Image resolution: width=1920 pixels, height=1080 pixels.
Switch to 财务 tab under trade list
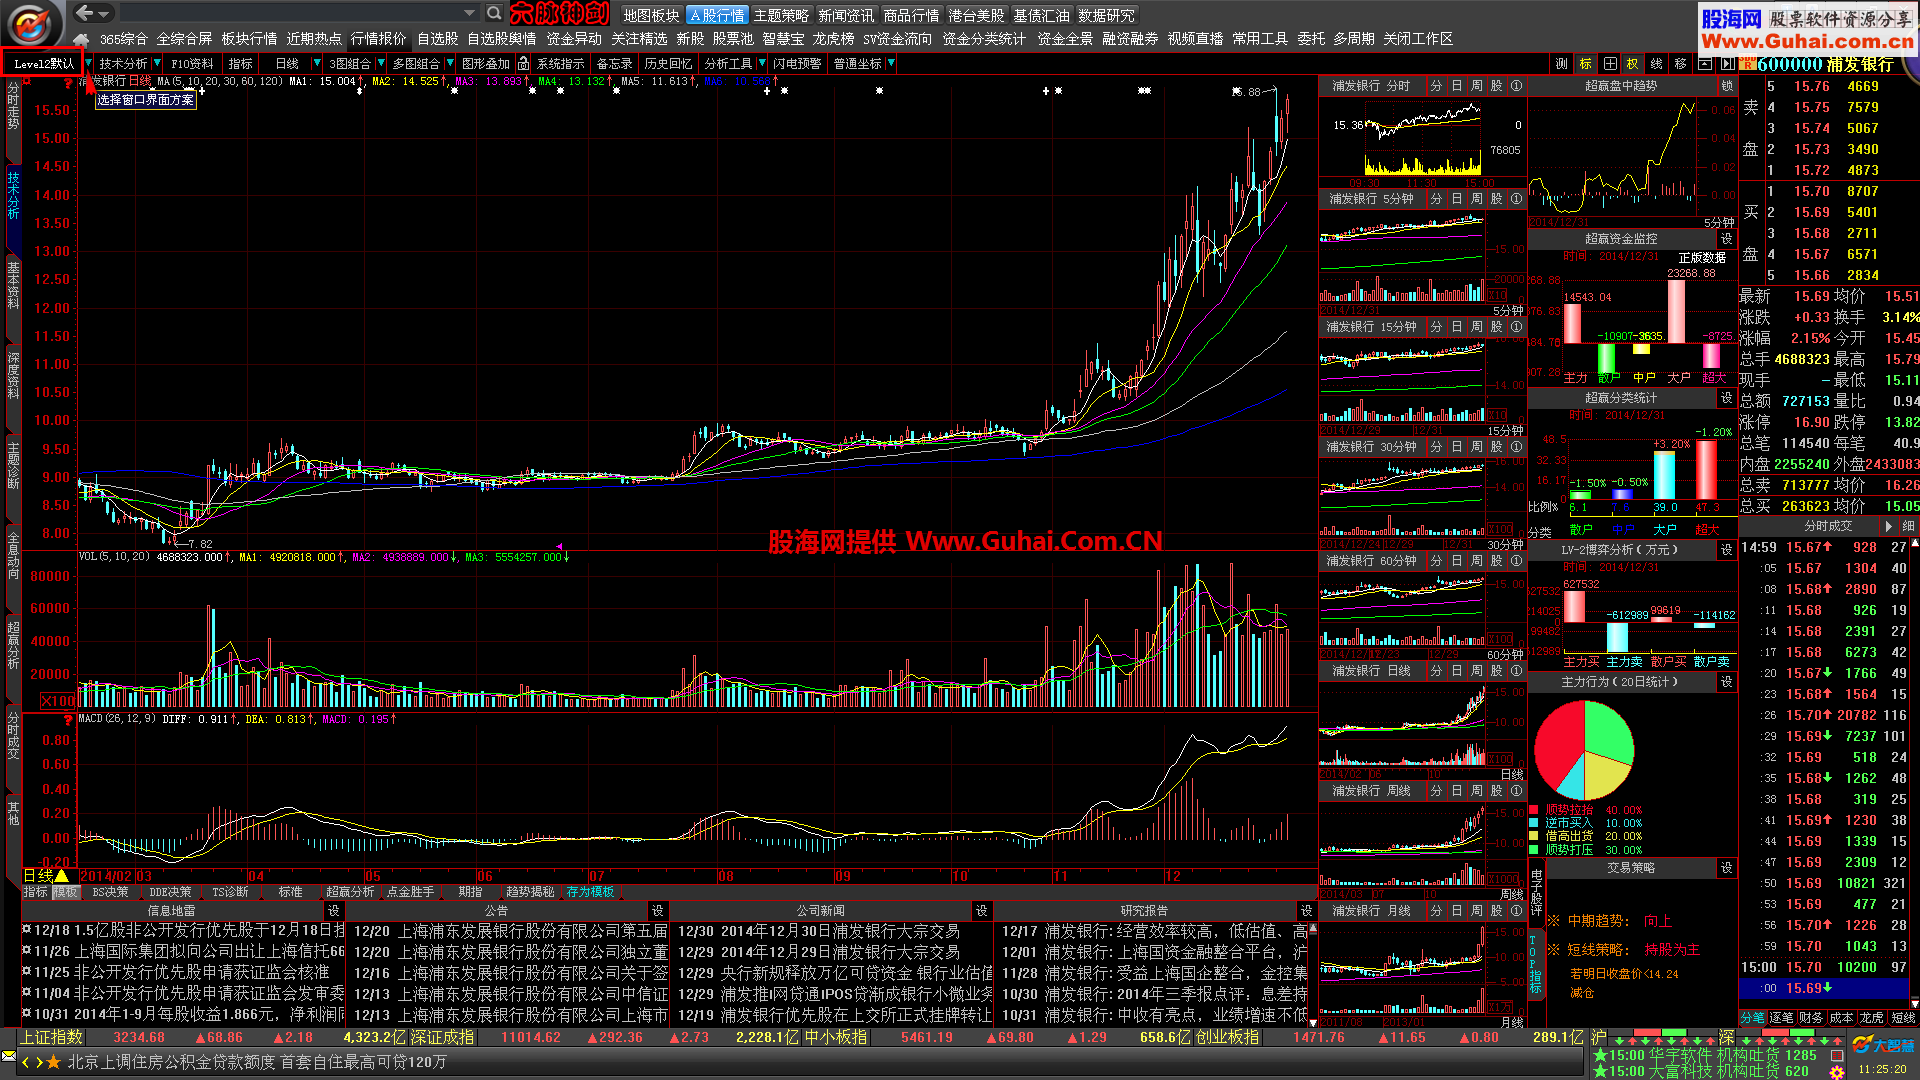tap(1811, 1017)
